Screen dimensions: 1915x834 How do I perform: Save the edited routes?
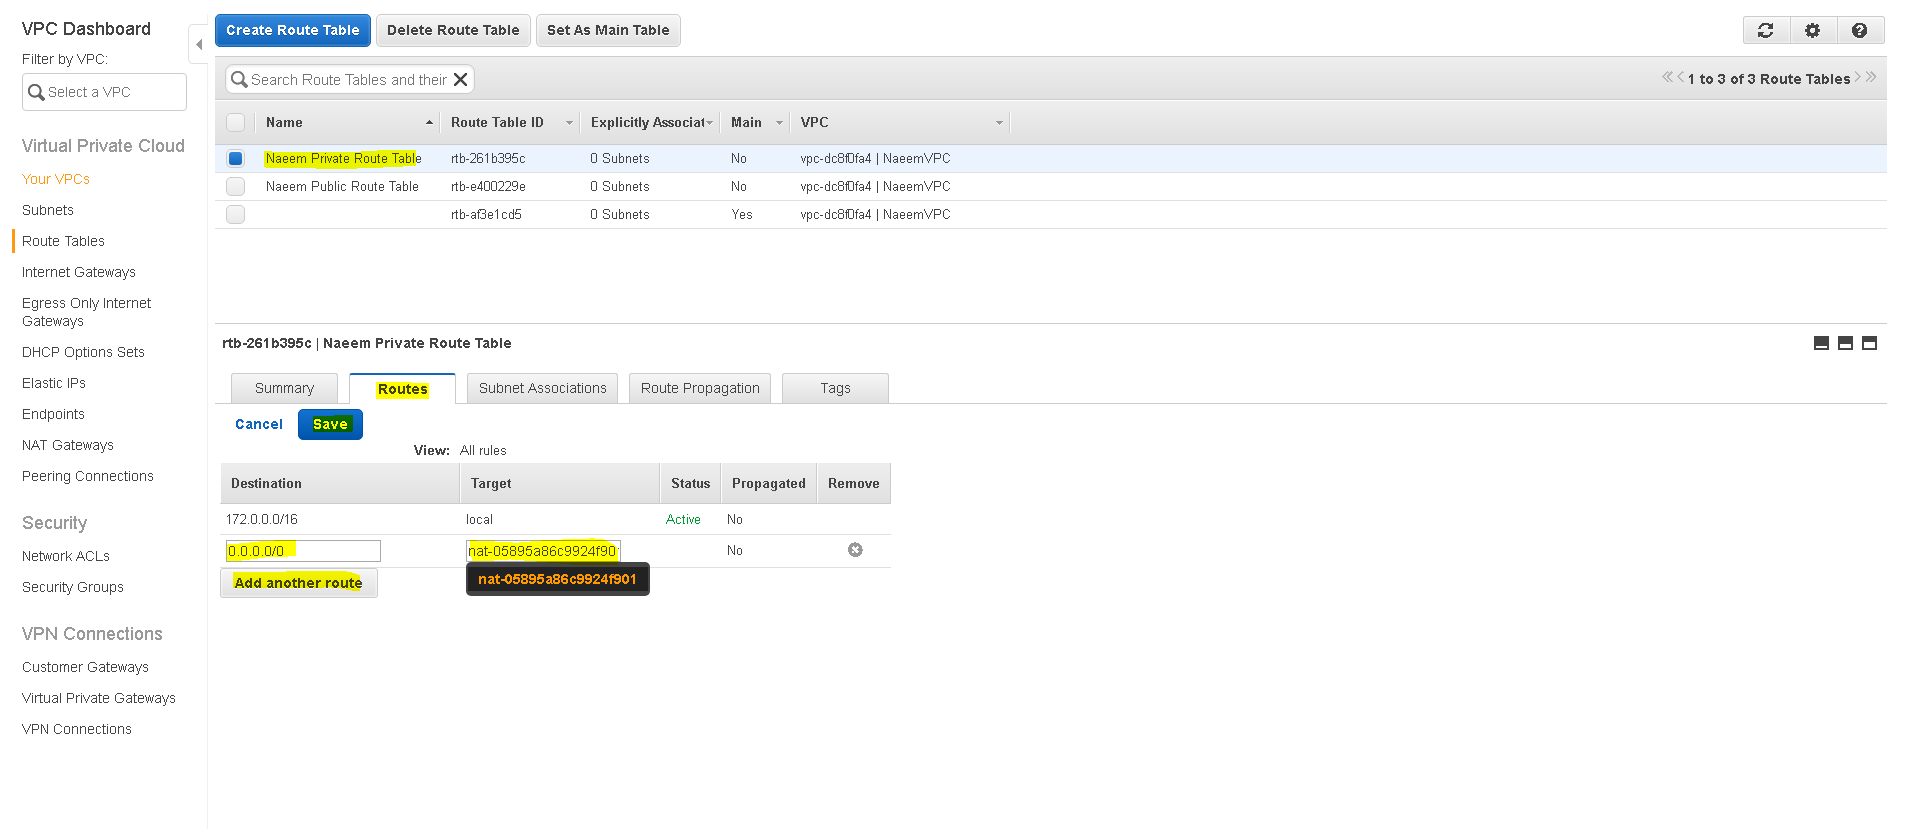pyautogui.click(x=330, y=424)
